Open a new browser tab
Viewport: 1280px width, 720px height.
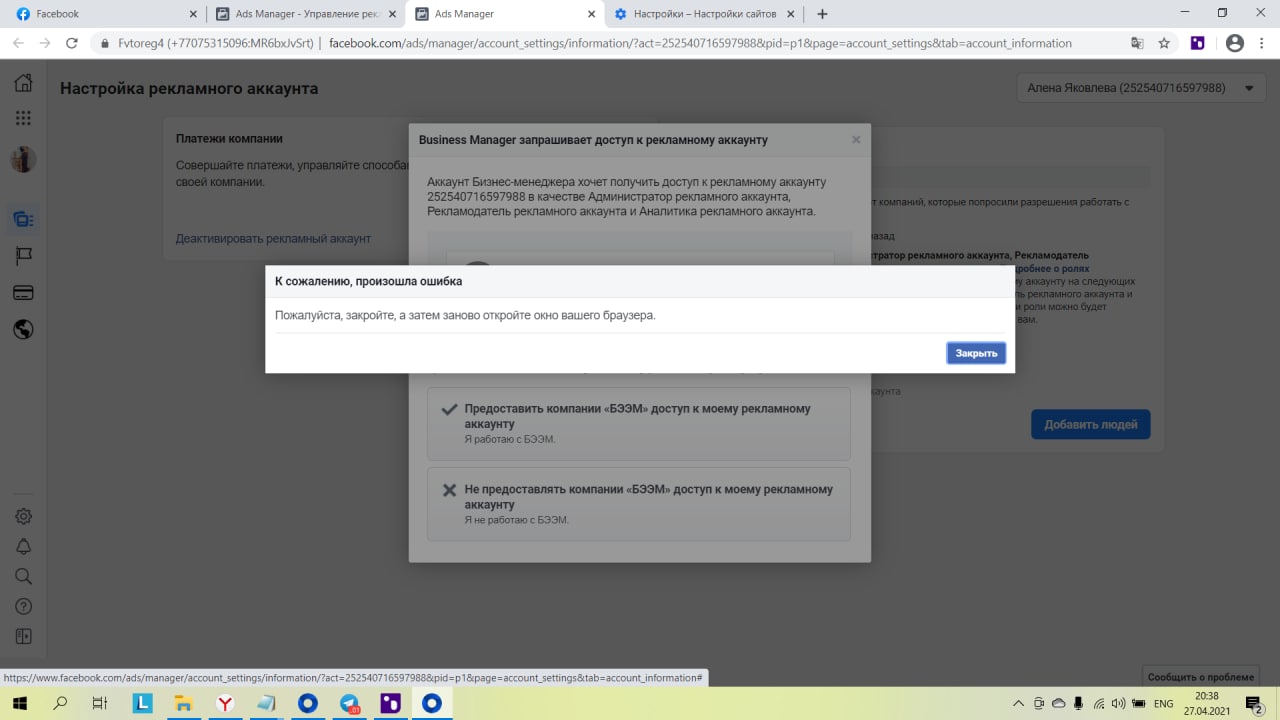pyautogui.click(x=822, y=14)
